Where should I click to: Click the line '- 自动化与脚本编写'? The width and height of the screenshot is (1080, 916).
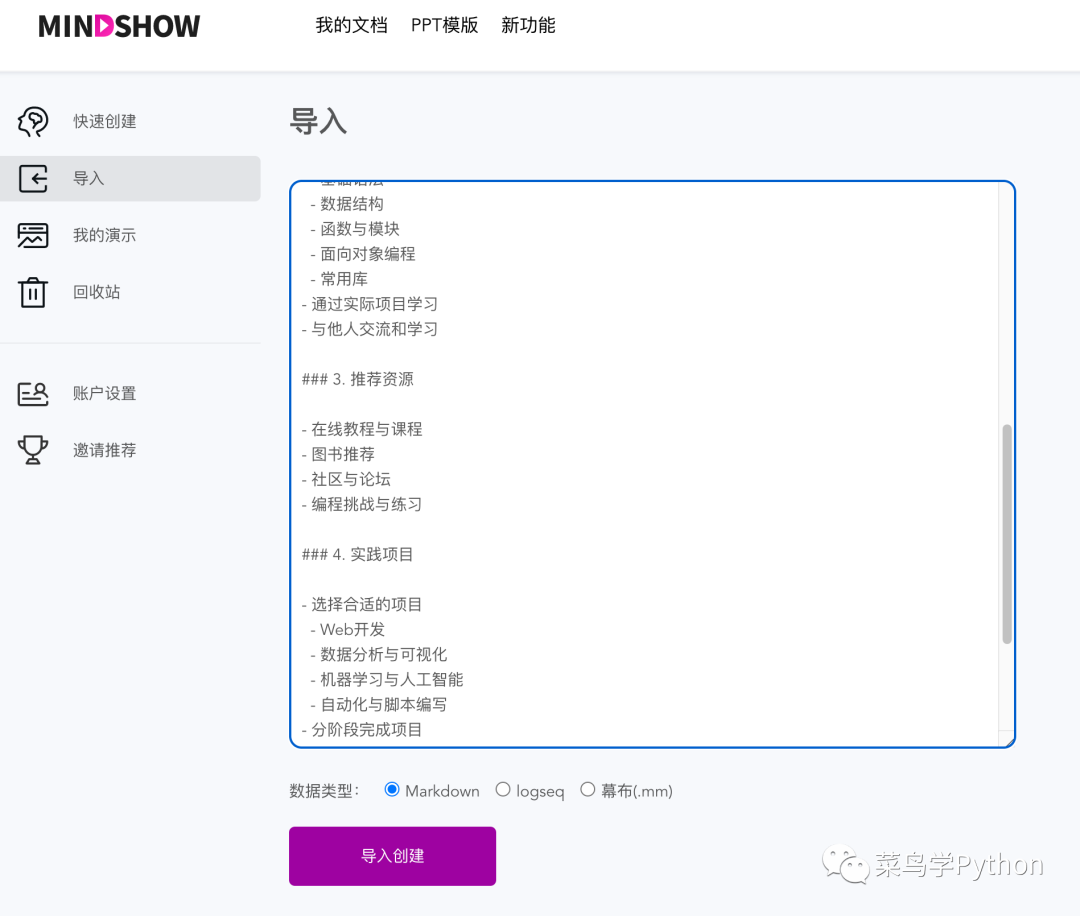click(x=378, y=705)
